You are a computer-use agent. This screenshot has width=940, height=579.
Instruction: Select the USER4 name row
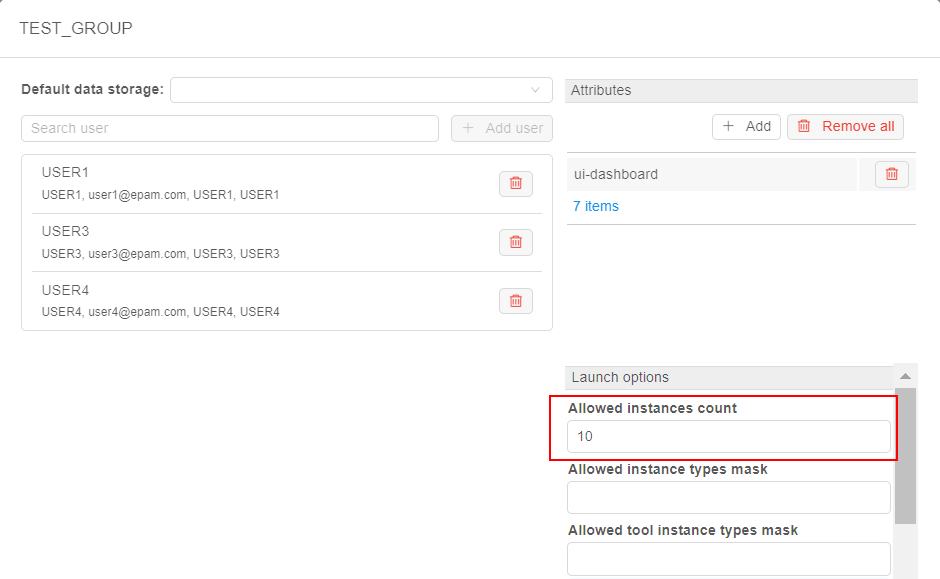(x=65, y=290)
